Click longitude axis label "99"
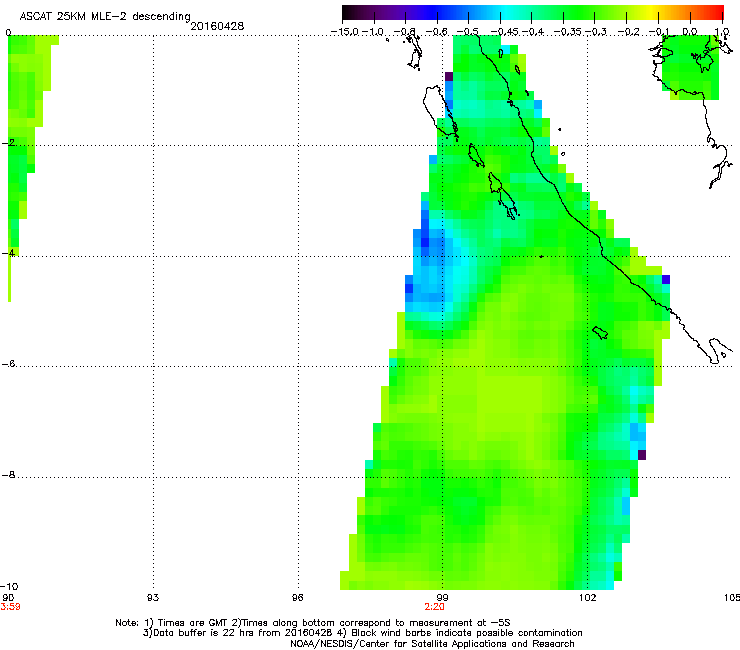Viewport: 740px width, 650px height. click(x=442, y=598)
